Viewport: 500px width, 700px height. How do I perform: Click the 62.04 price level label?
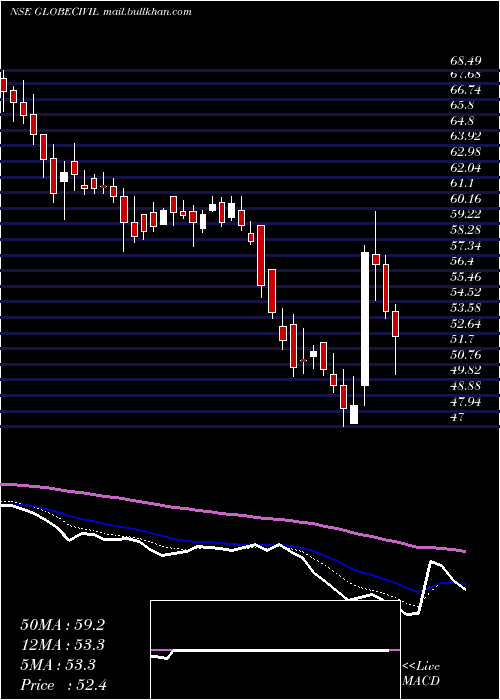click(x=465, y=168)
